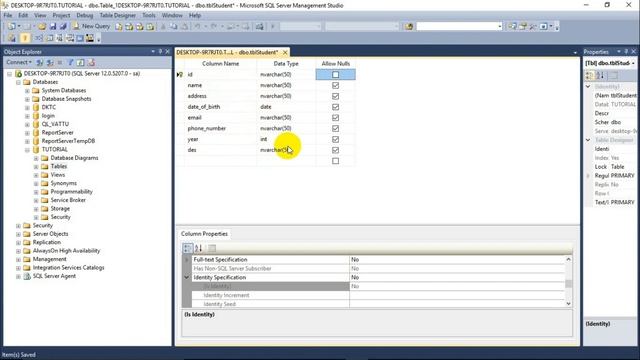Close the dbo.tblStudent document tab
640x360 pixels.
[x=285, y=52]
